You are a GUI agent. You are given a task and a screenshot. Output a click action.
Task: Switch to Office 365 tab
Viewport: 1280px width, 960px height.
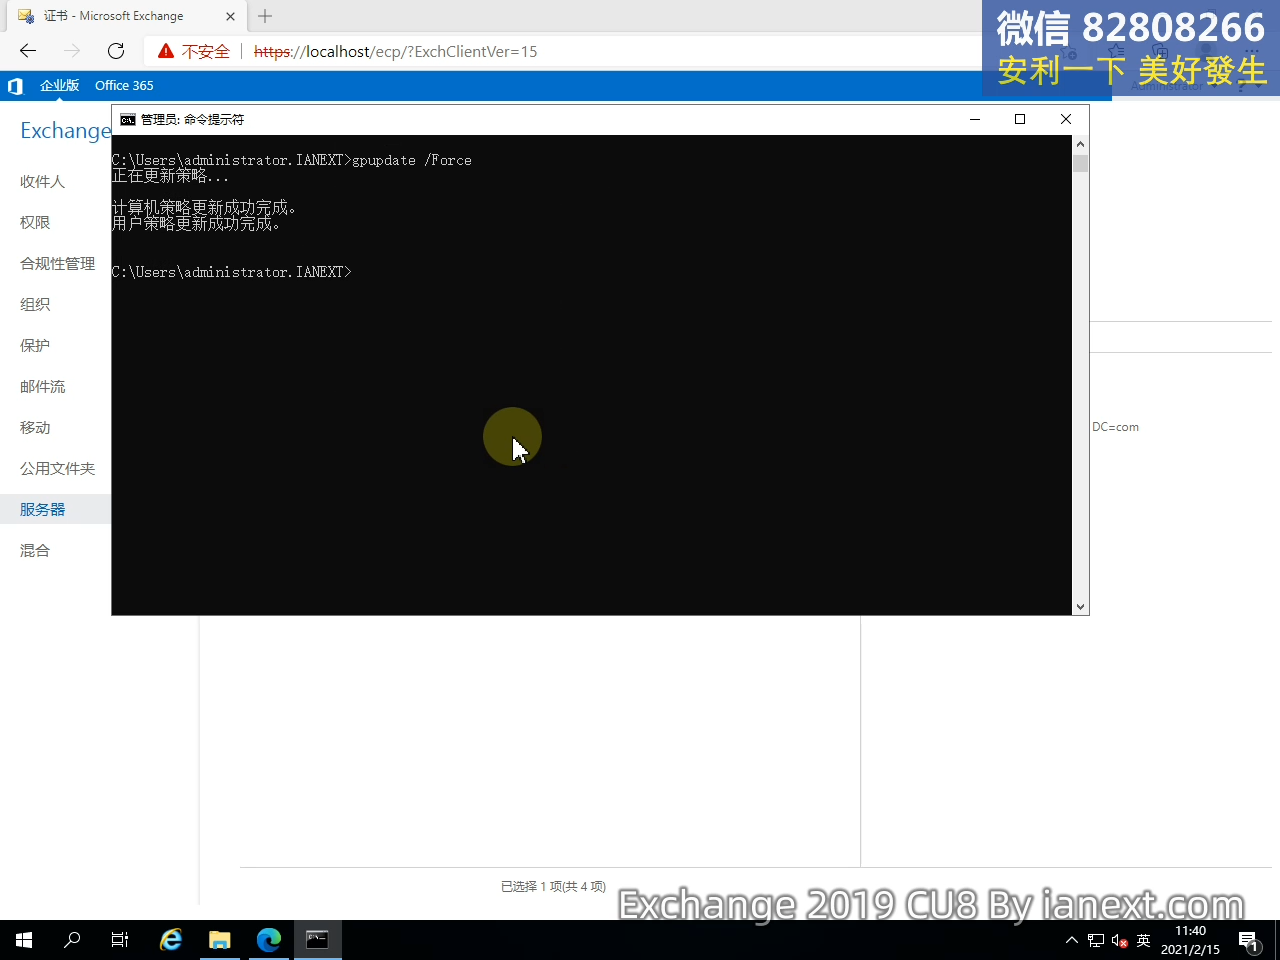[x=124, y=86]
